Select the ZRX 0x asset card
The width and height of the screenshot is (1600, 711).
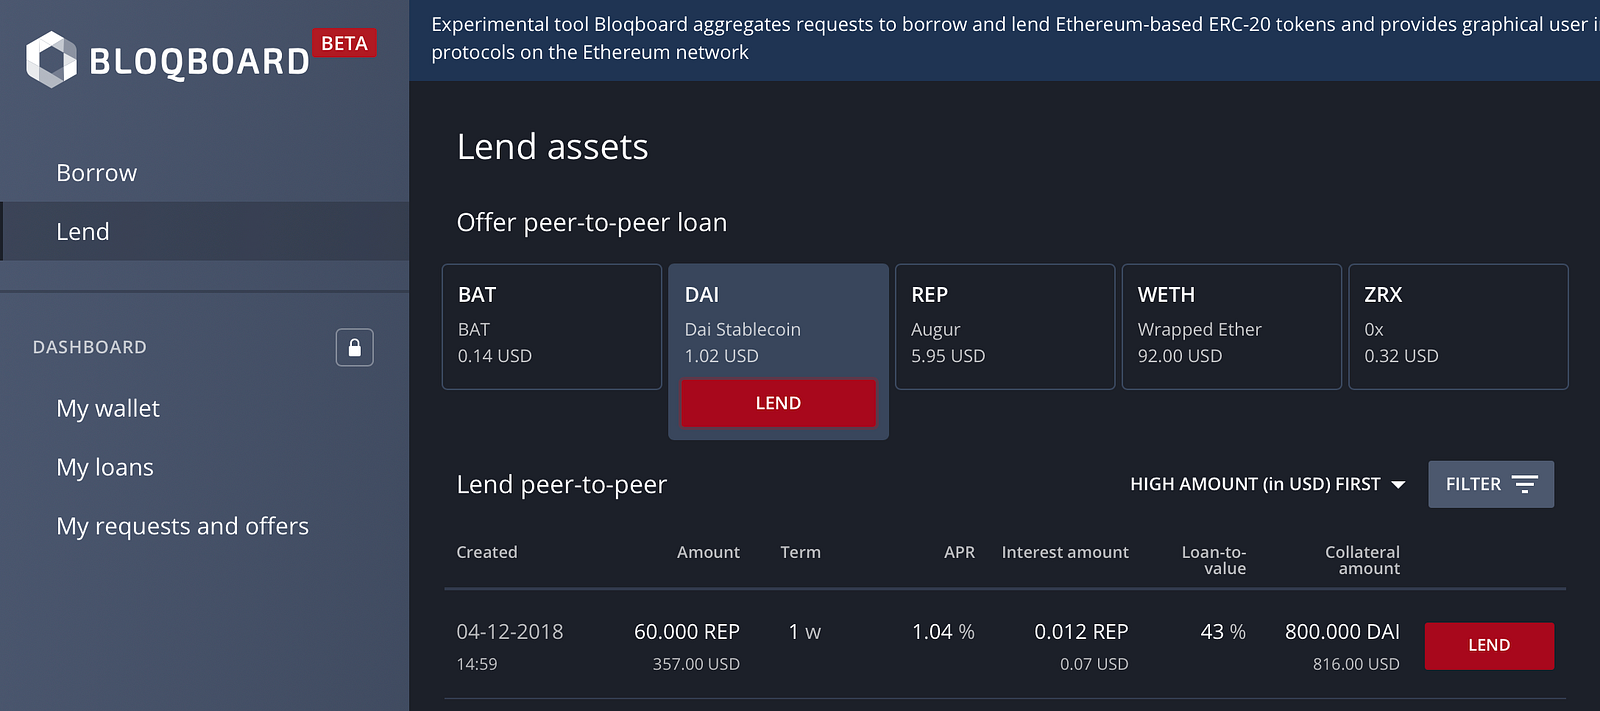coord(1457,326)
